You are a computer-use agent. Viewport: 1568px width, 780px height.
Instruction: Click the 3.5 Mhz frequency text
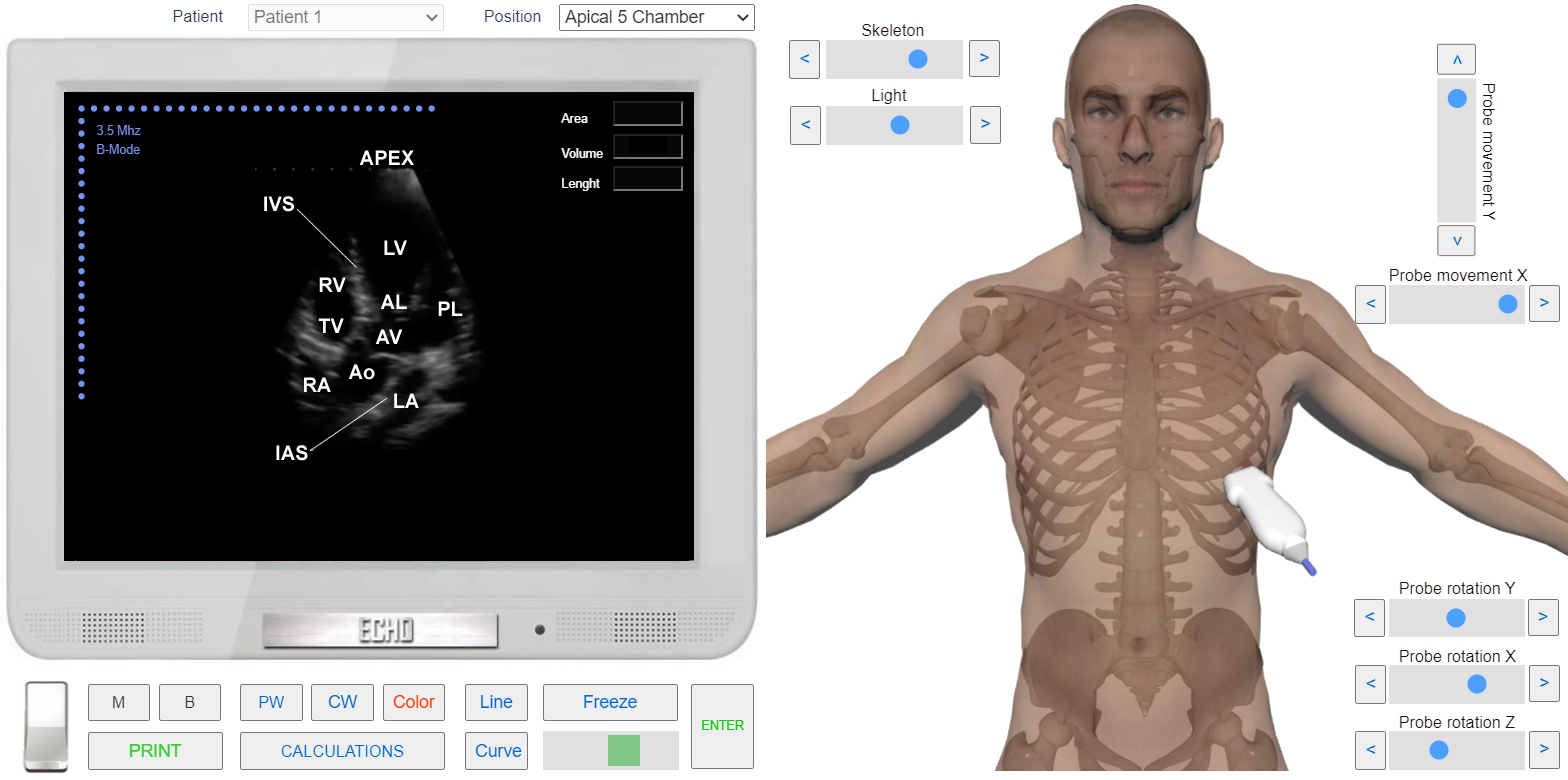(118, 131)
